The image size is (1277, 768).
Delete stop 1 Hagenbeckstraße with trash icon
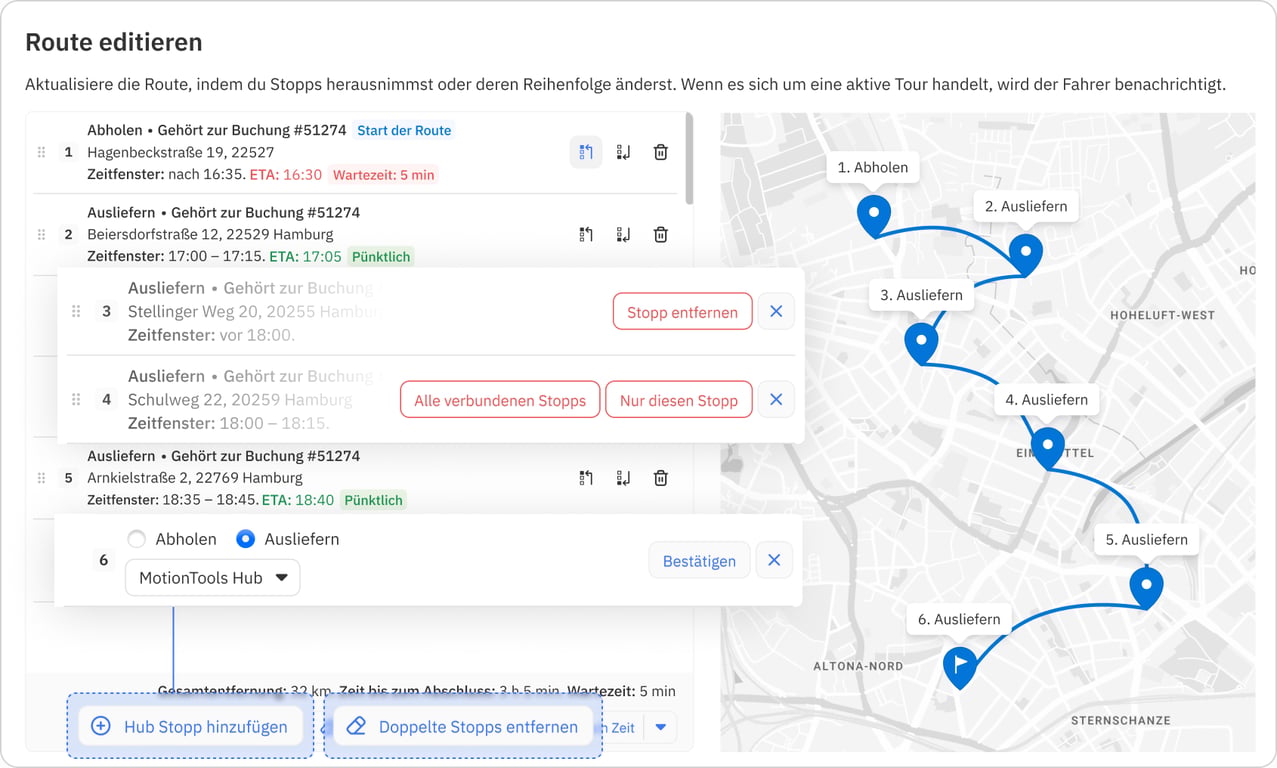coord(660,152)
